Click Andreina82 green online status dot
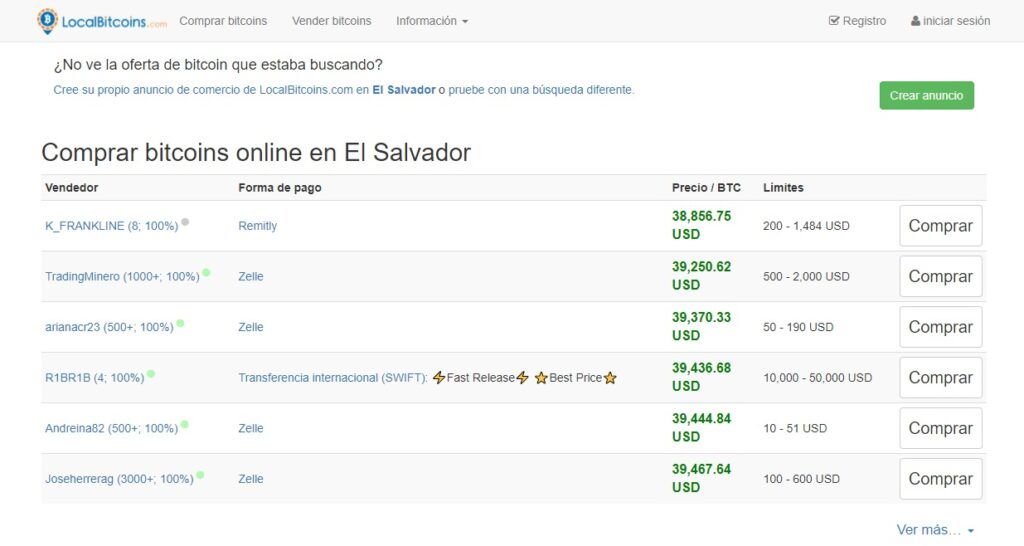The image size is (1024, 546). coord(185,425)
